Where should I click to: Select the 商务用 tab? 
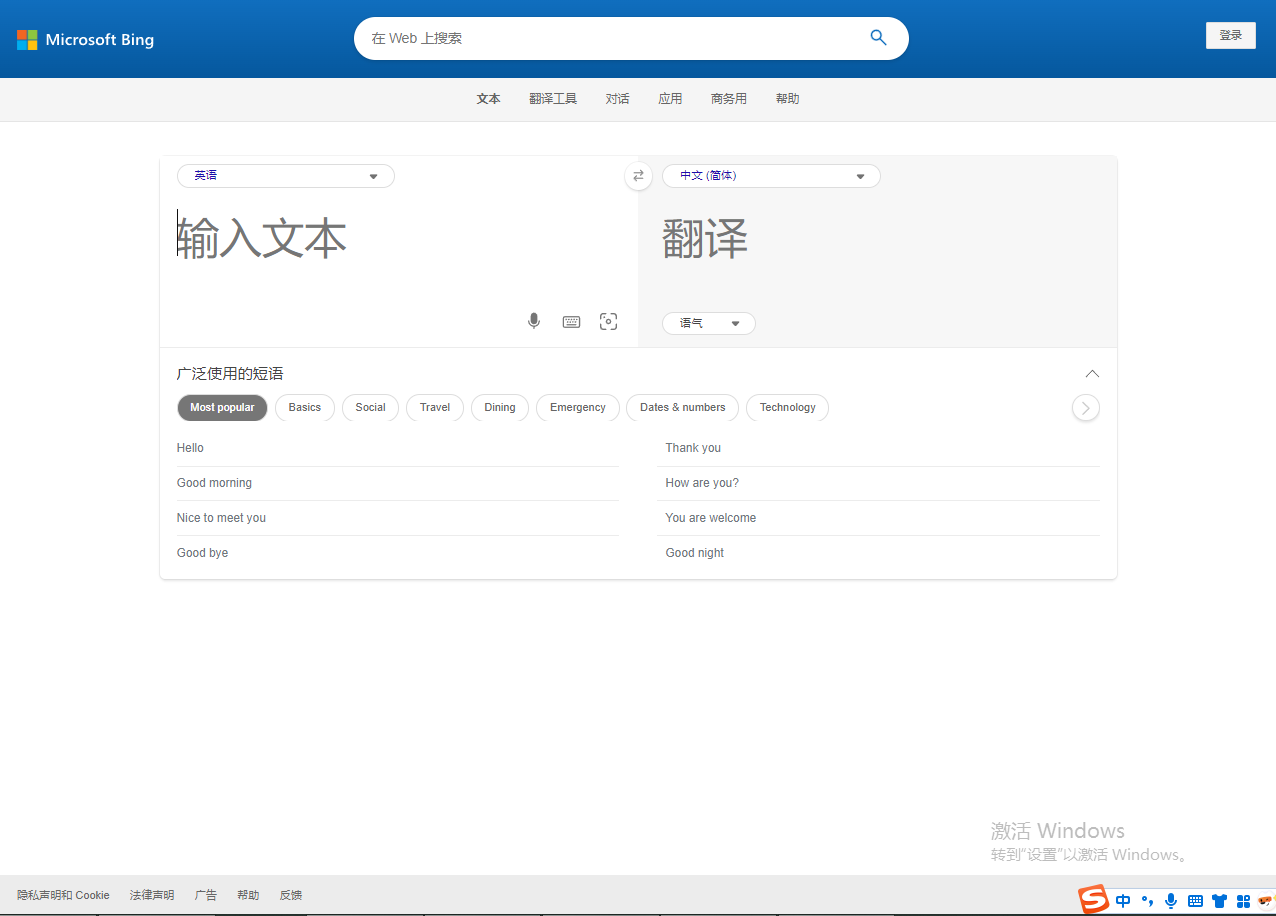click(729, 99)
